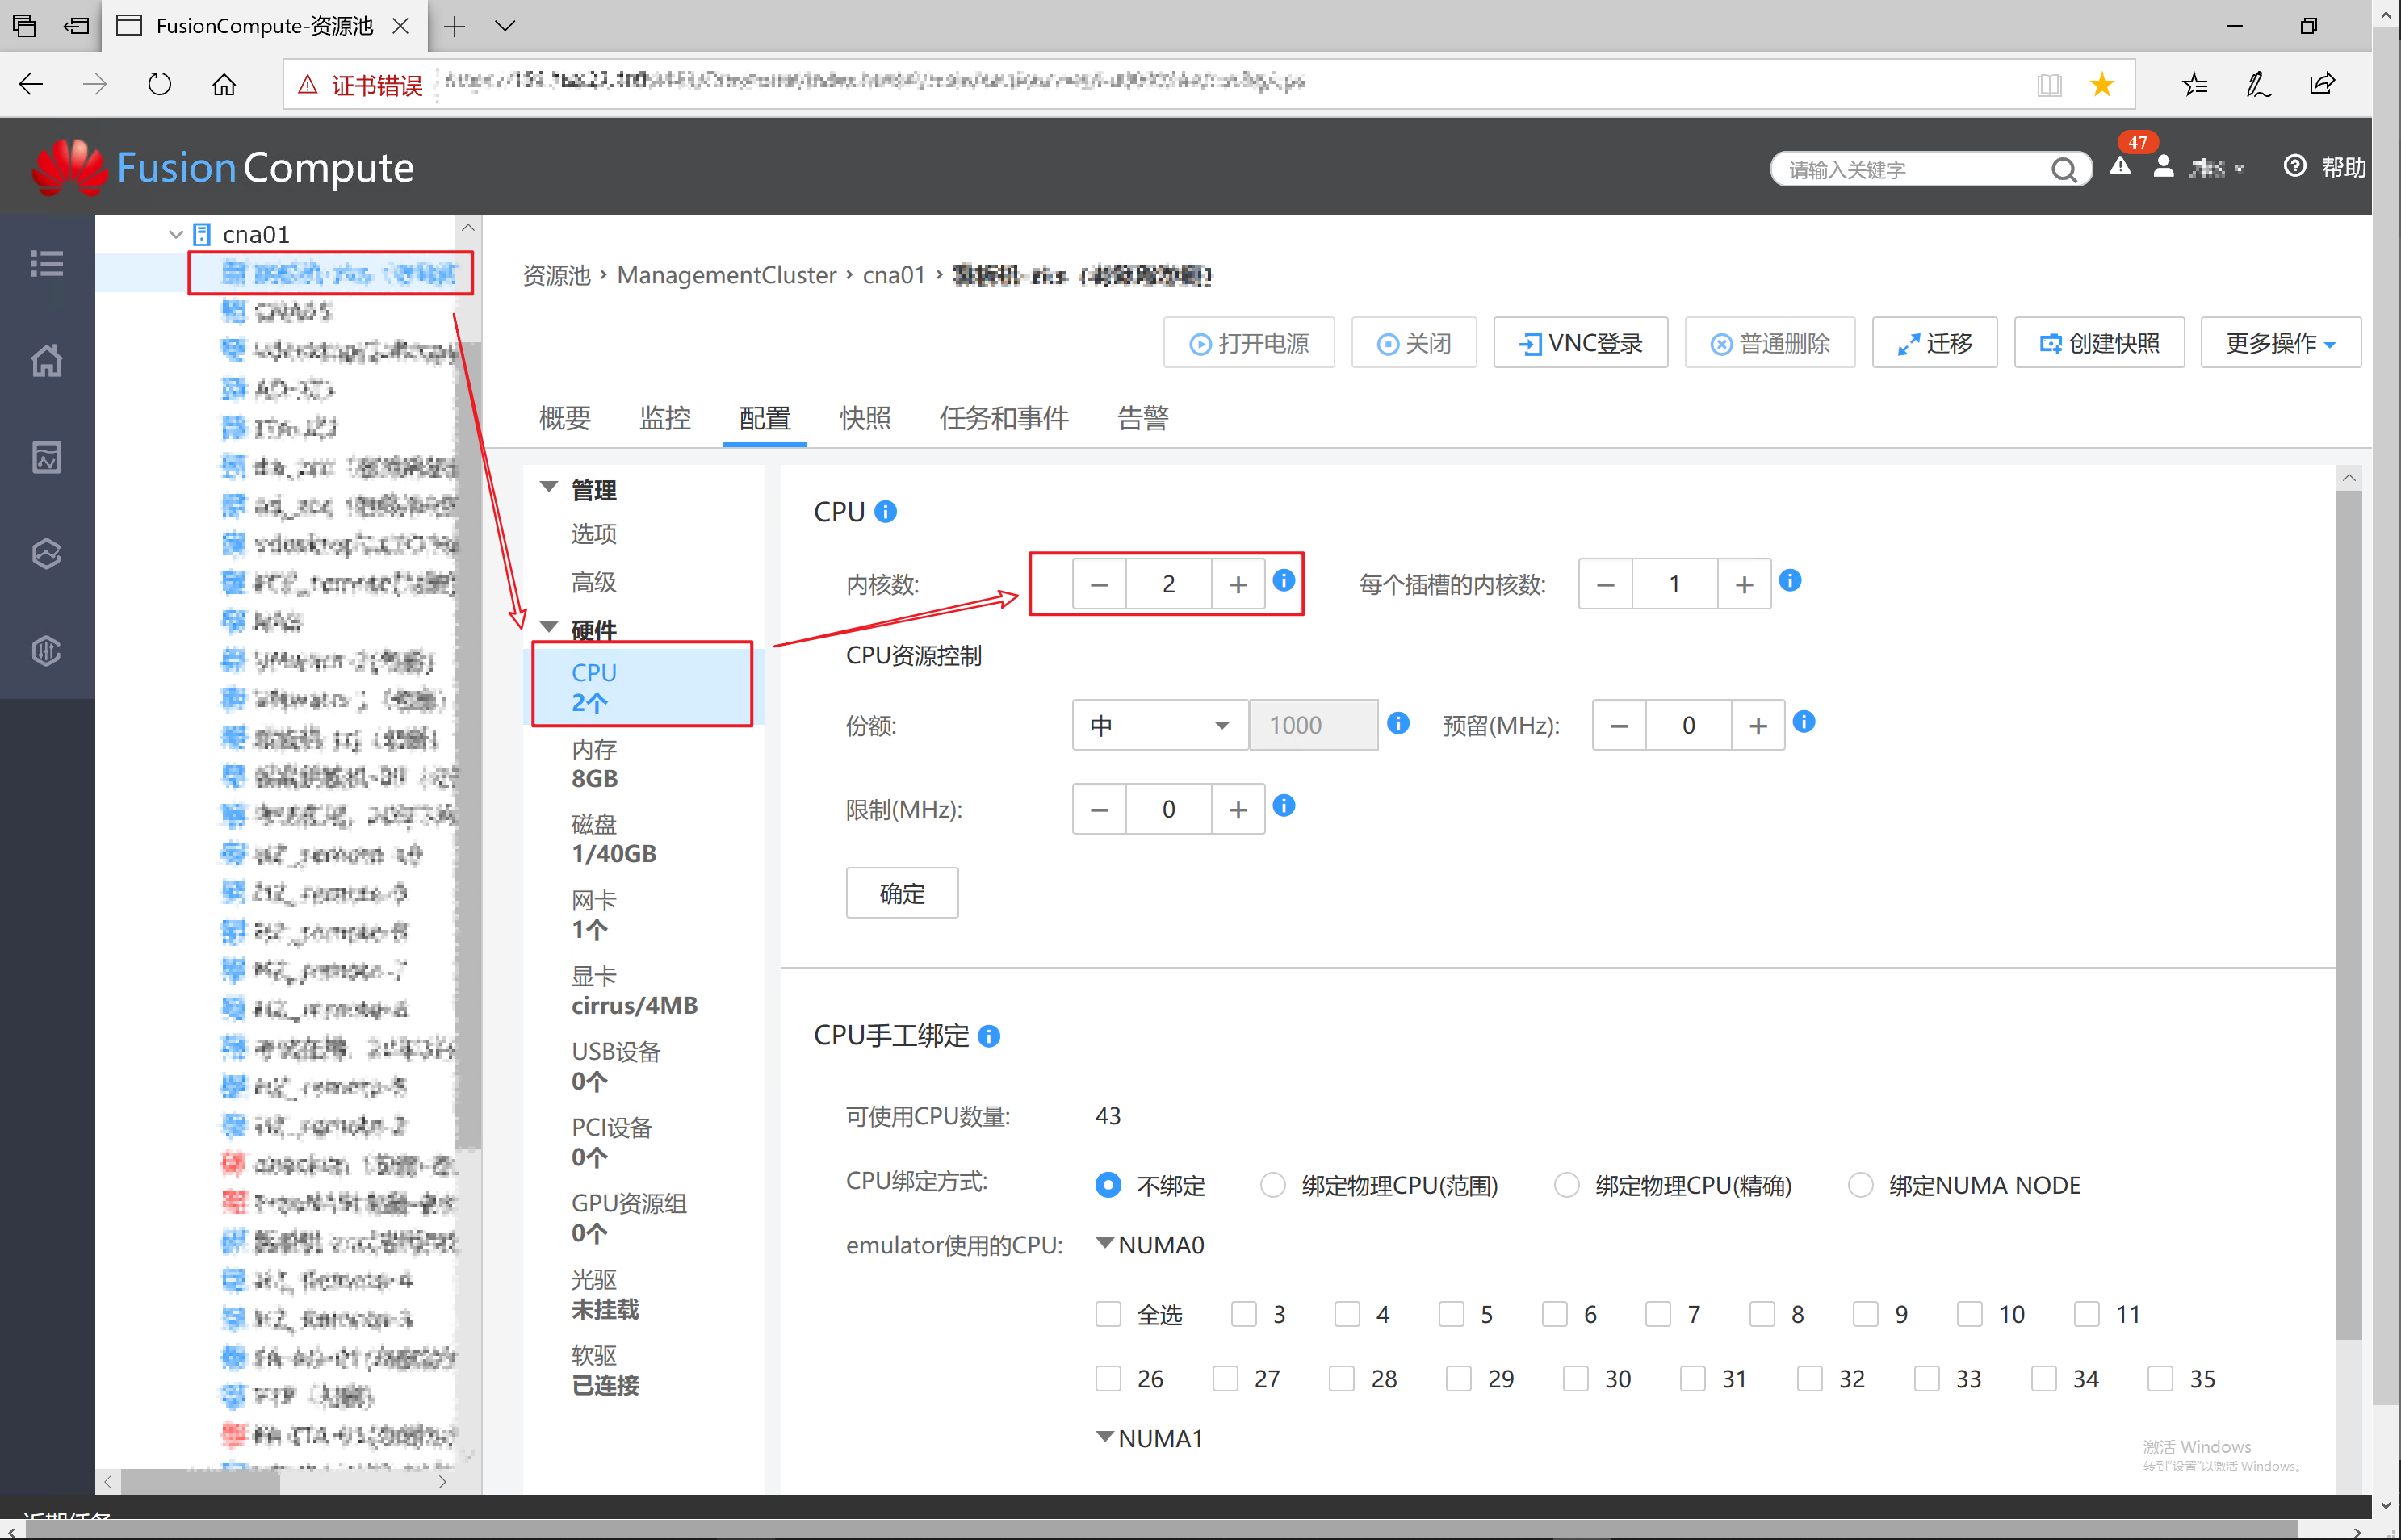Viewport: 2401px width, 1540px height.
Task: Click the 确定 button
Action: pos(902,893)
